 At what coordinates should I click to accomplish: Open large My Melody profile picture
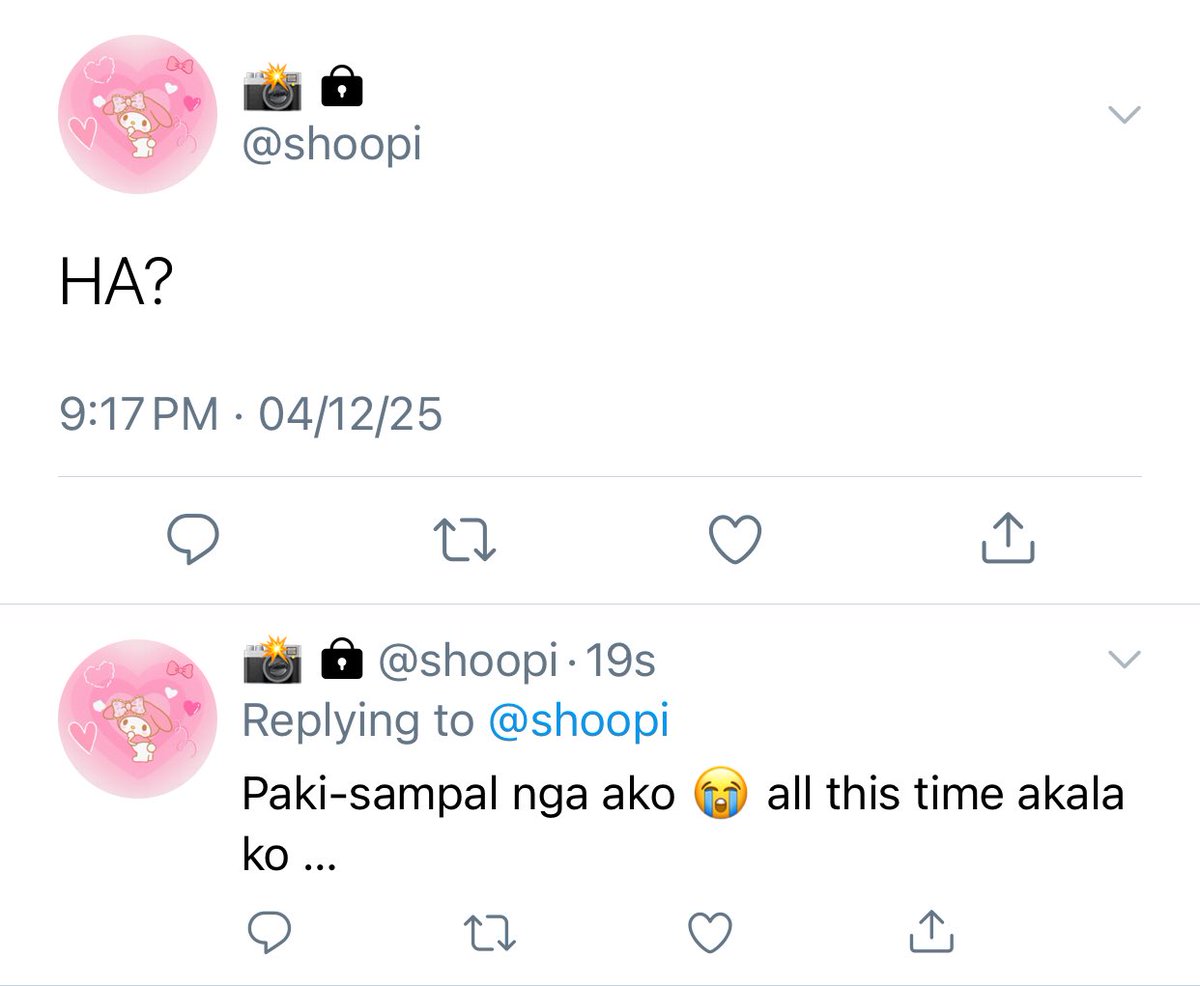click(x=139, y=113)
